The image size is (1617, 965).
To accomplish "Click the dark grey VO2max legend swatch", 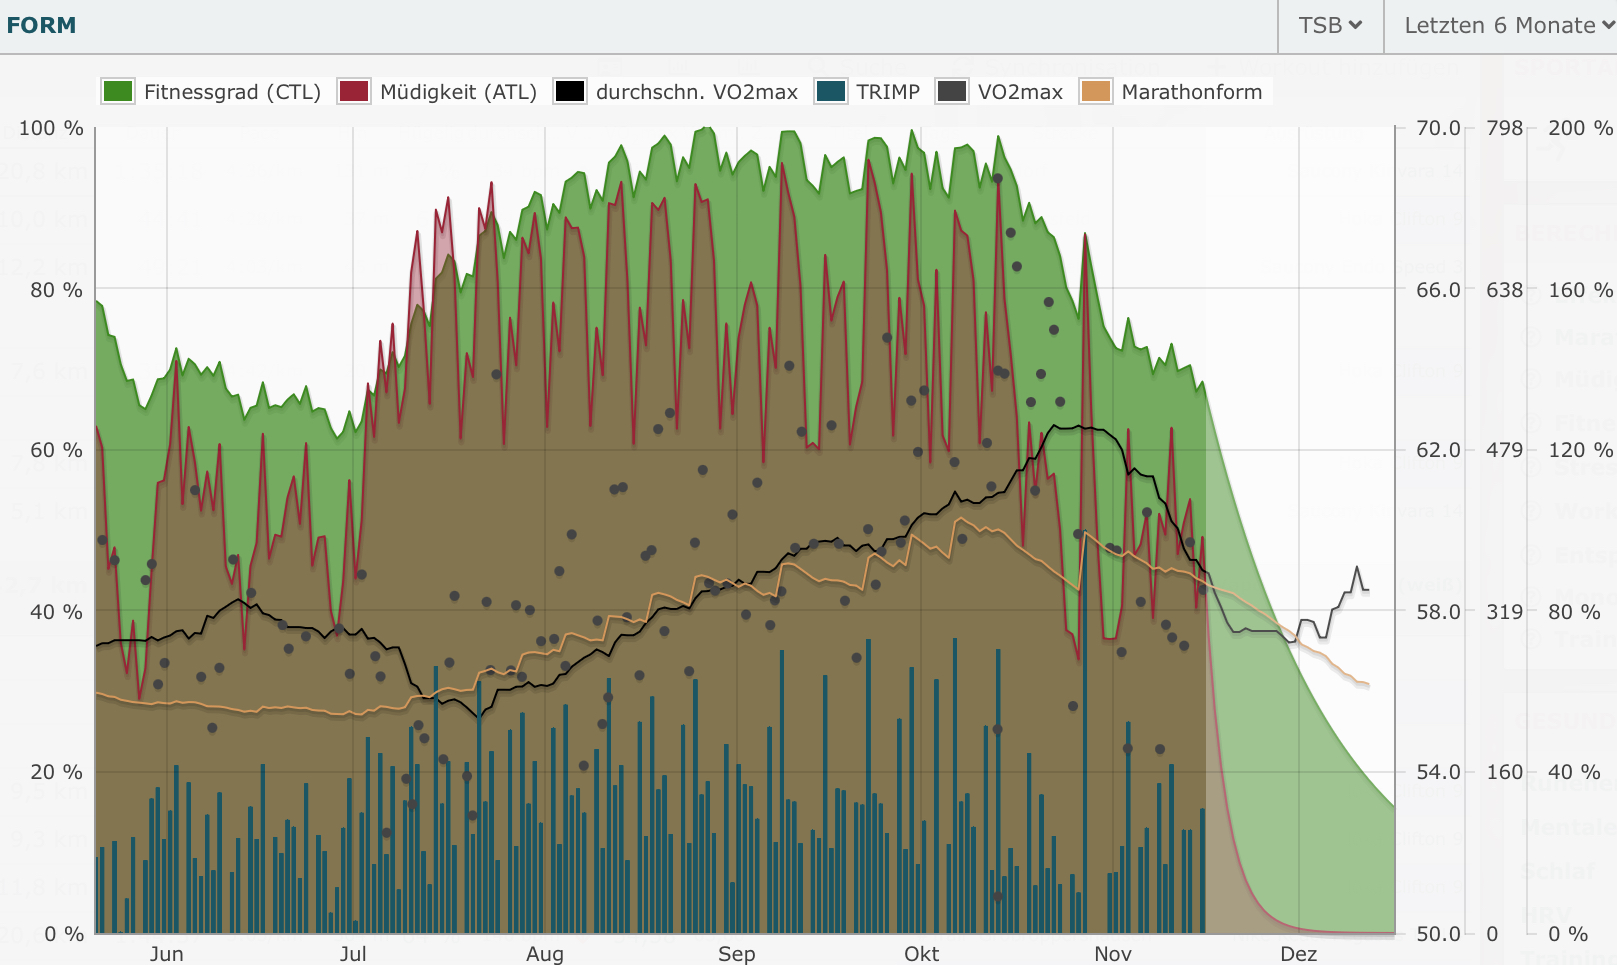I will 952,92.
